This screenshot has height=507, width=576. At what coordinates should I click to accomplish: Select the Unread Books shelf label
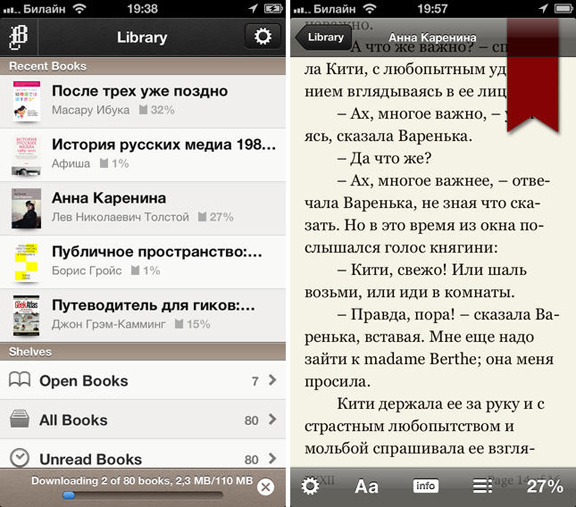(91, 459)
